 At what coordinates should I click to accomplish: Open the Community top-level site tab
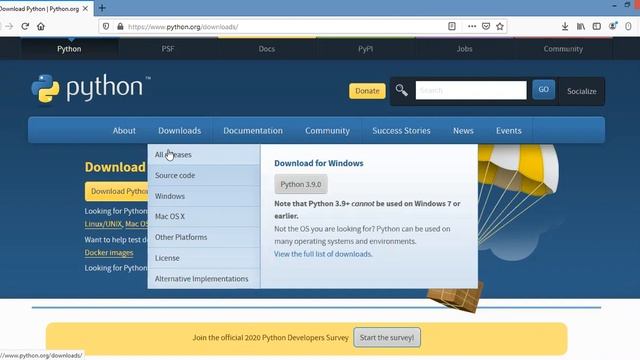point(563,49)
